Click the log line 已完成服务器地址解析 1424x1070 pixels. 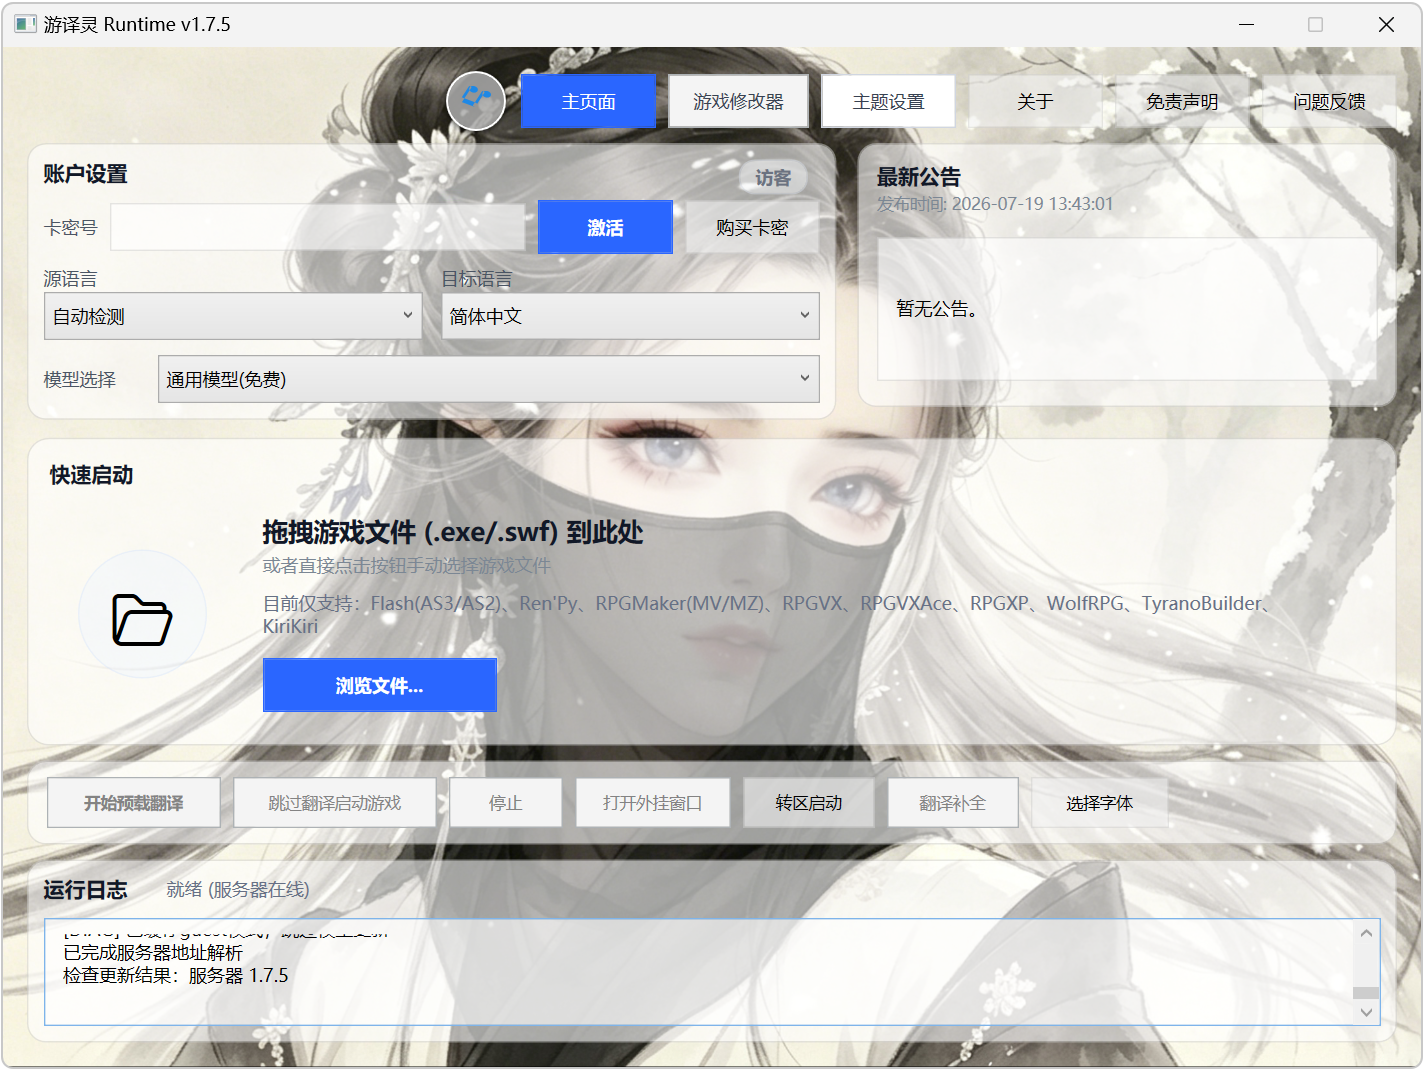153,953
